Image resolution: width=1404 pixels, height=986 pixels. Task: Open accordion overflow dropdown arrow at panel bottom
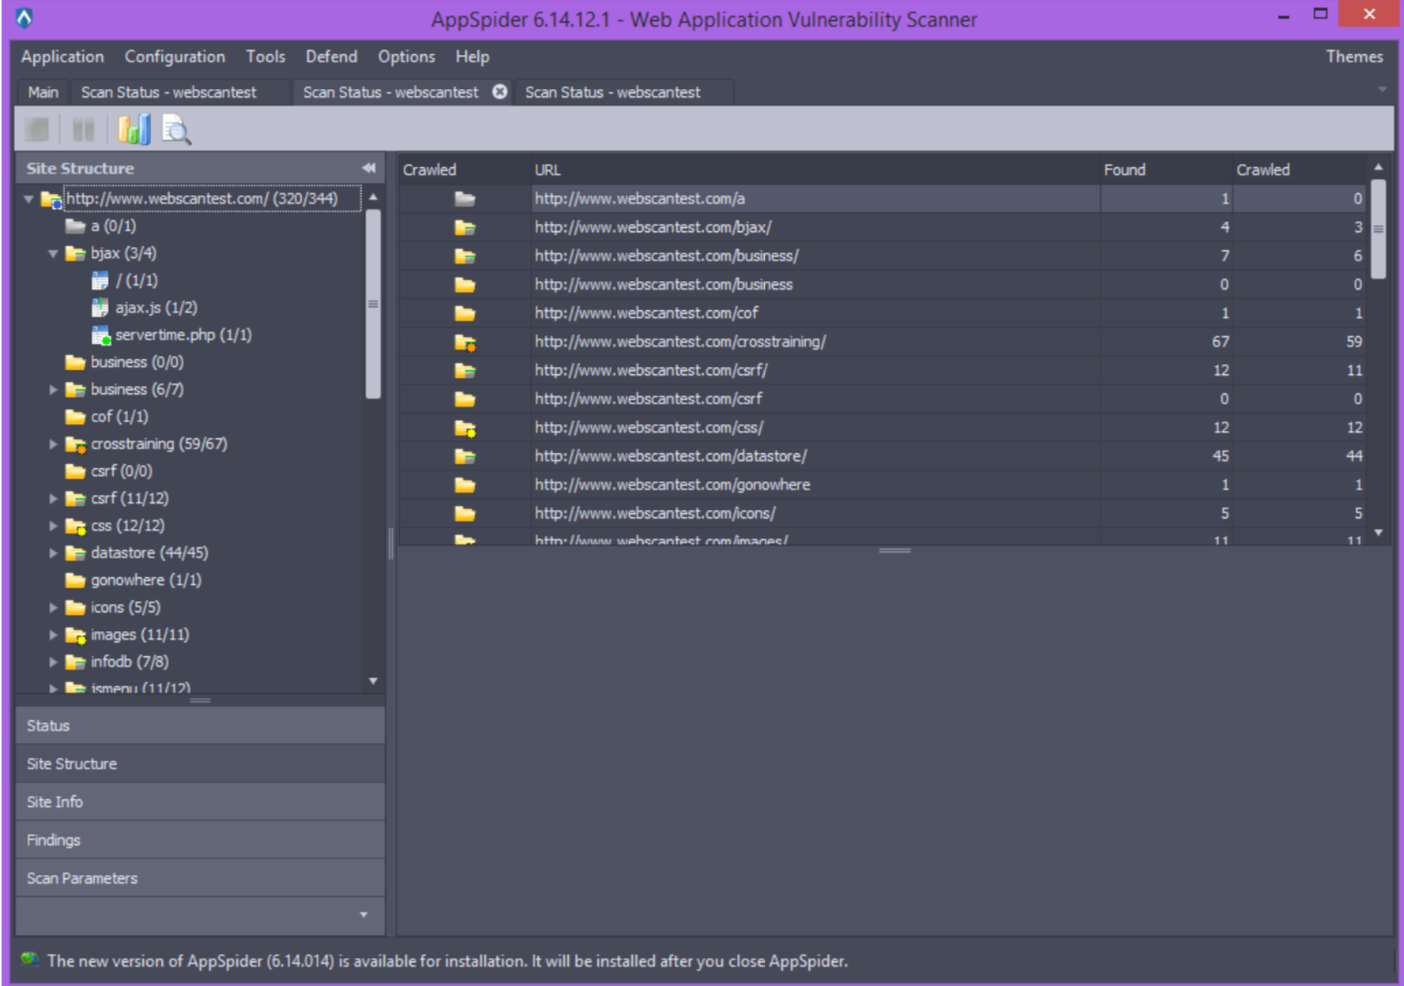coord(363,915)
